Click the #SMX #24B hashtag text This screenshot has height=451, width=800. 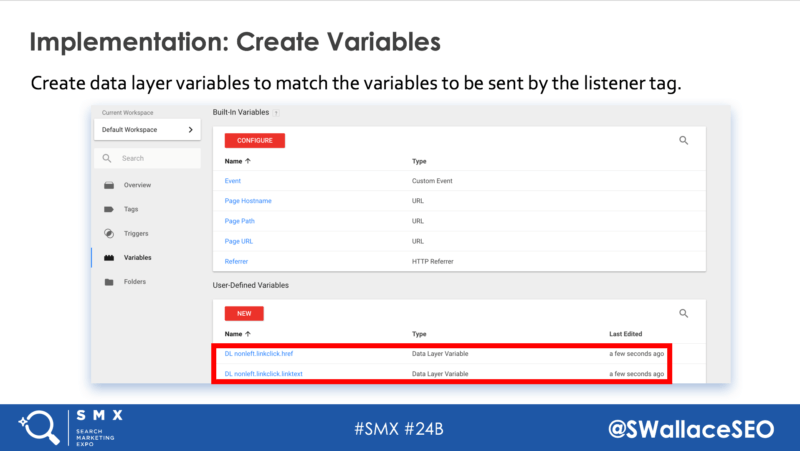click(399, 429)
